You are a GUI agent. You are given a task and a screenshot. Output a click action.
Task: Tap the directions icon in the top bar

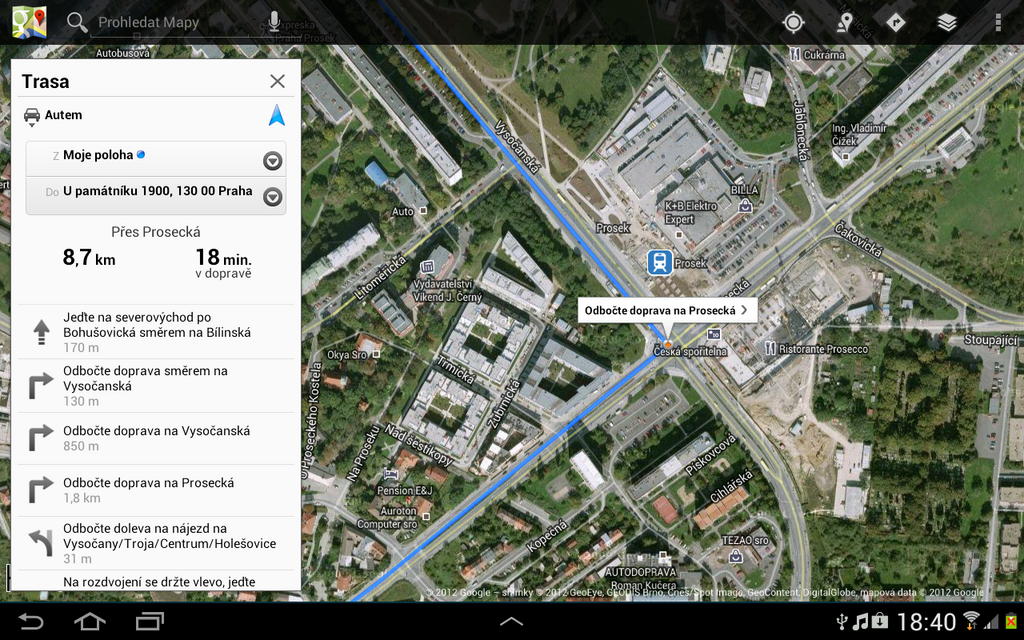pos(895,21)
